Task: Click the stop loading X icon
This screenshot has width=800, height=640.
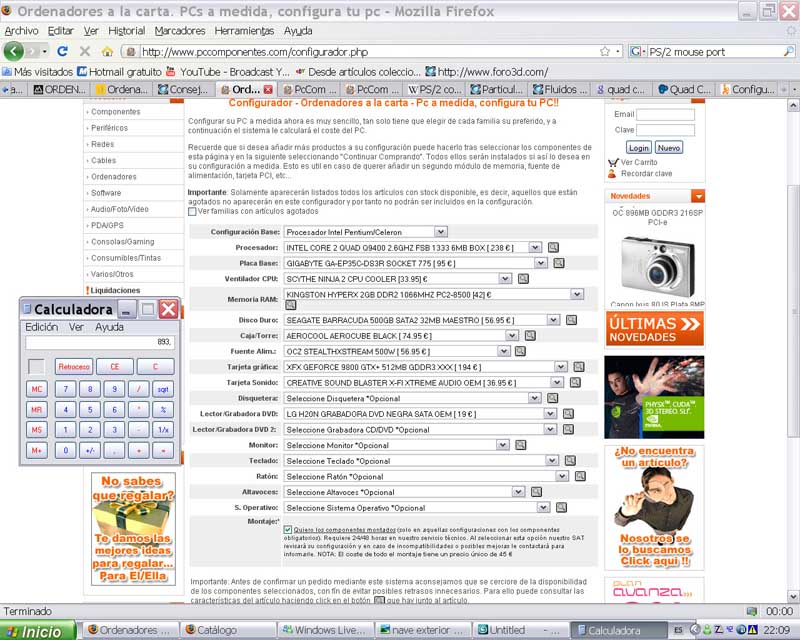Action: pos(85,51)
